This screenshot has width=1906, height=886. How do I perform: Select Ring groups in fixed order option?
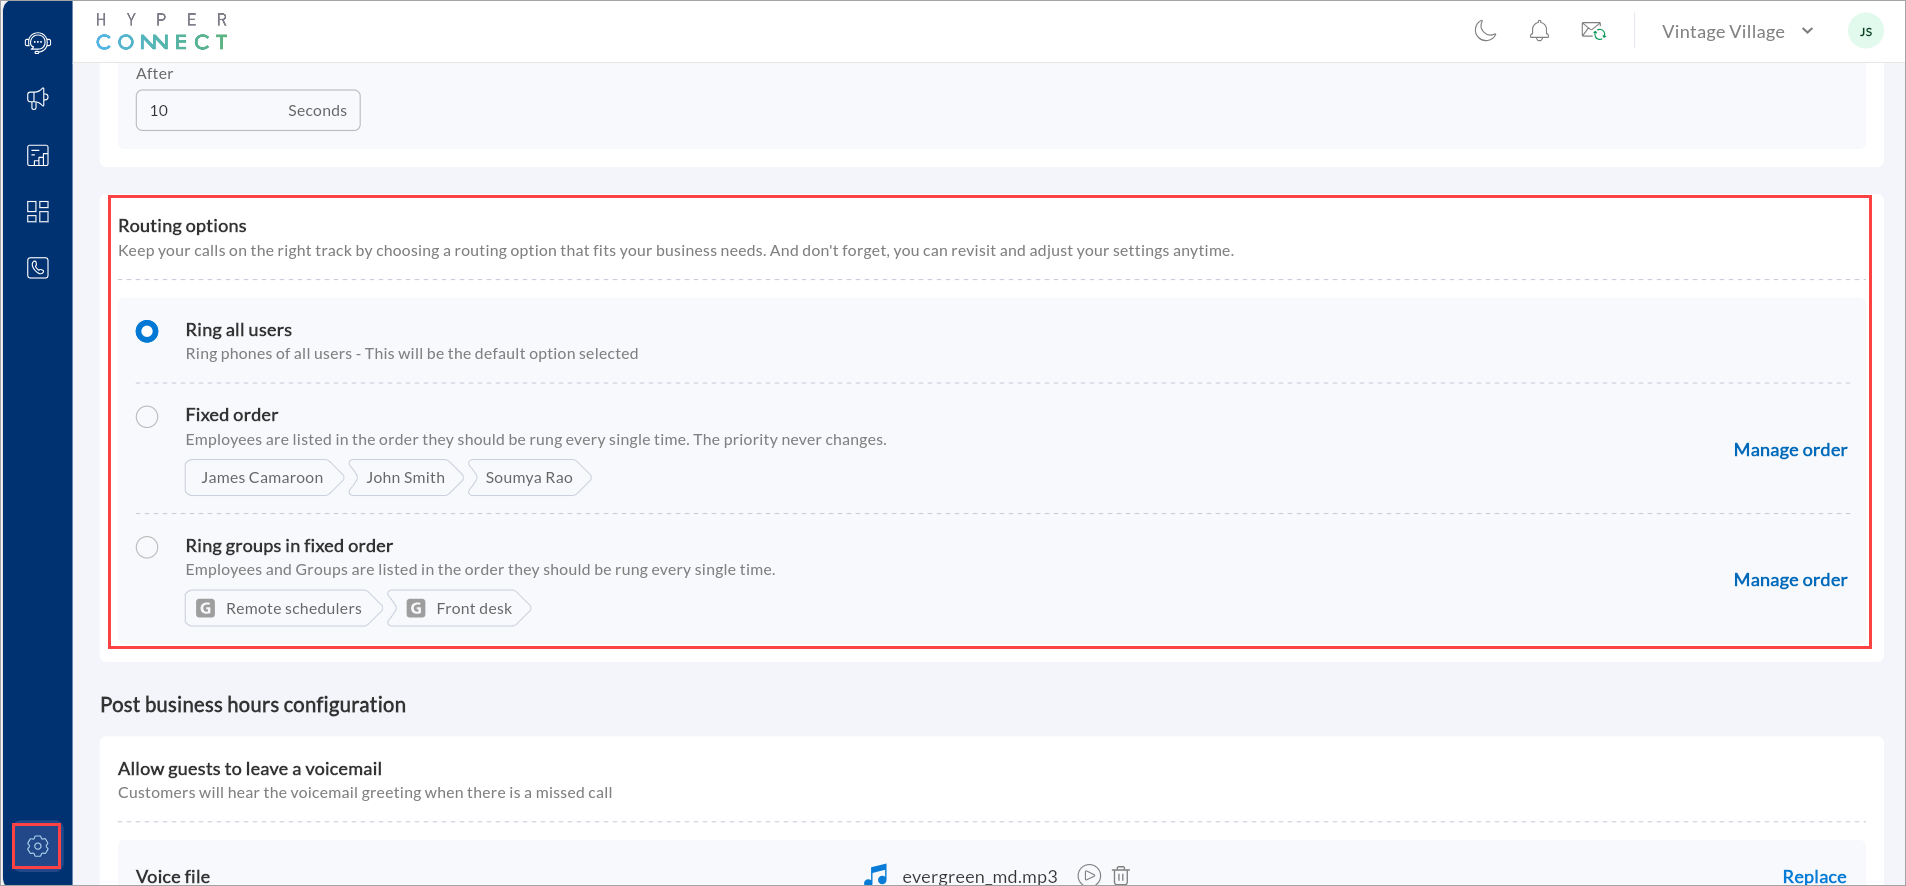(147, 547)
